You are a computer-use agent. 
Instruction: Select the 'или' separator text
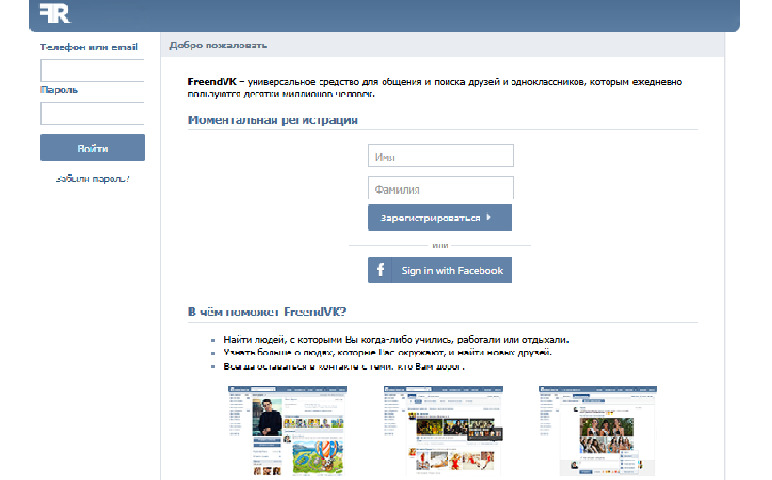click(x=440, y=245)
